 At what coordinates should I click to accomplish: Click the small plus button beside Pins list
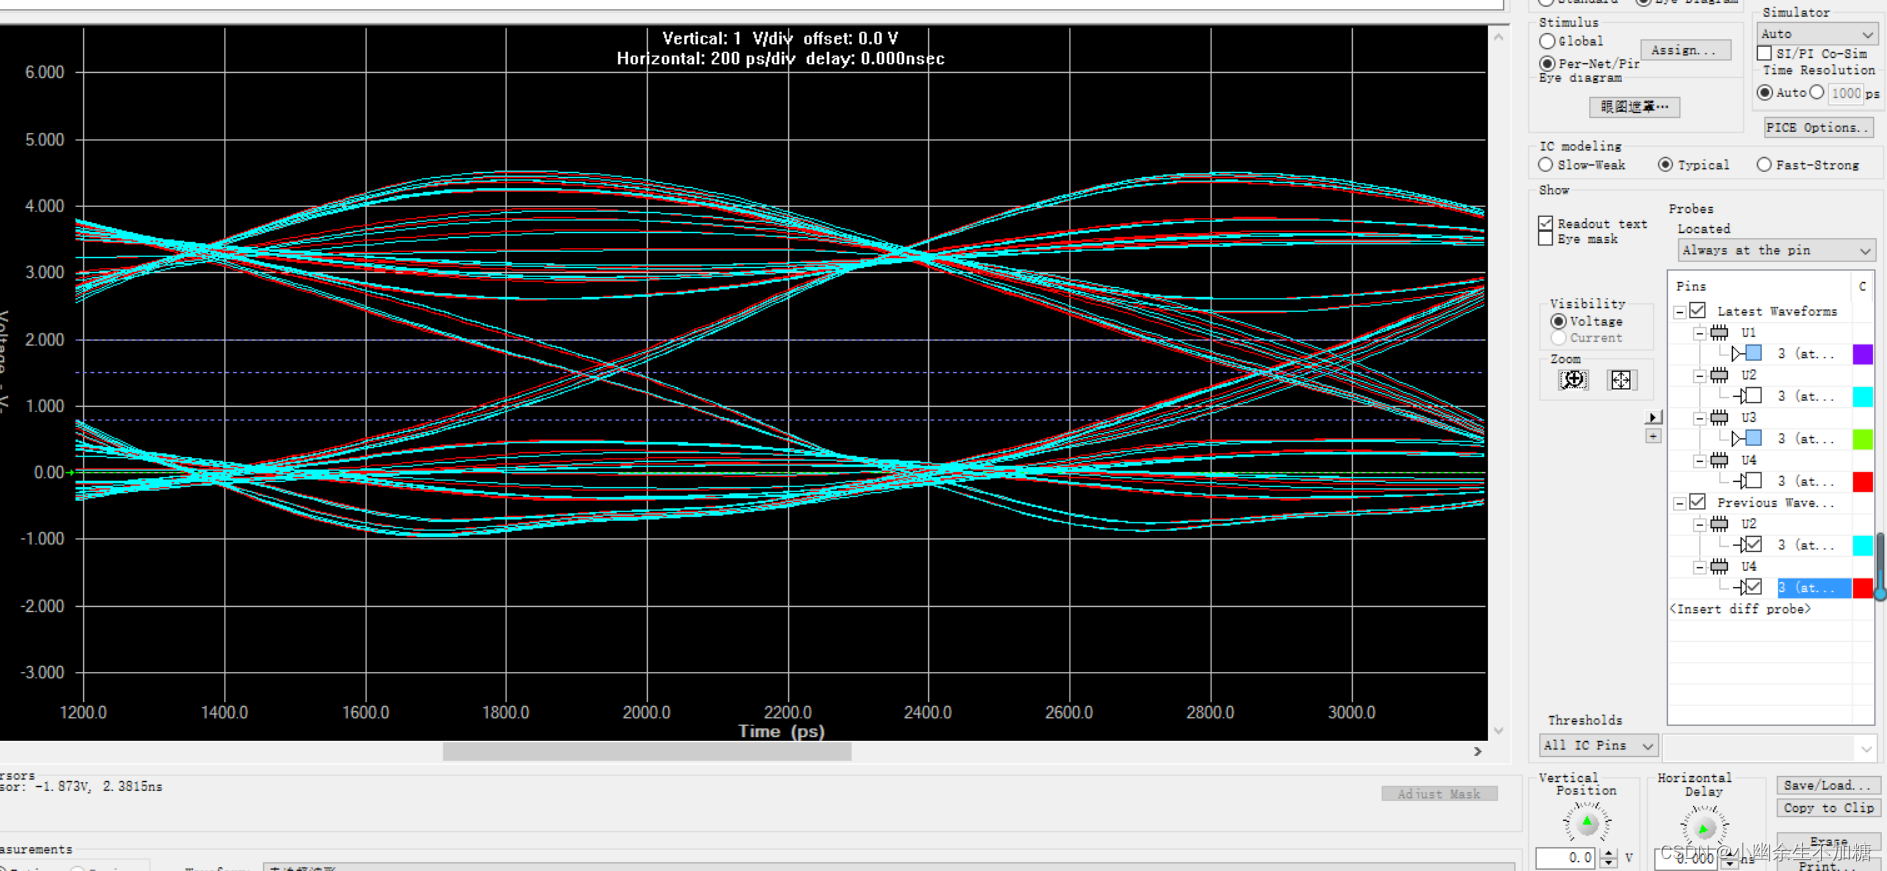point(1653,436)
